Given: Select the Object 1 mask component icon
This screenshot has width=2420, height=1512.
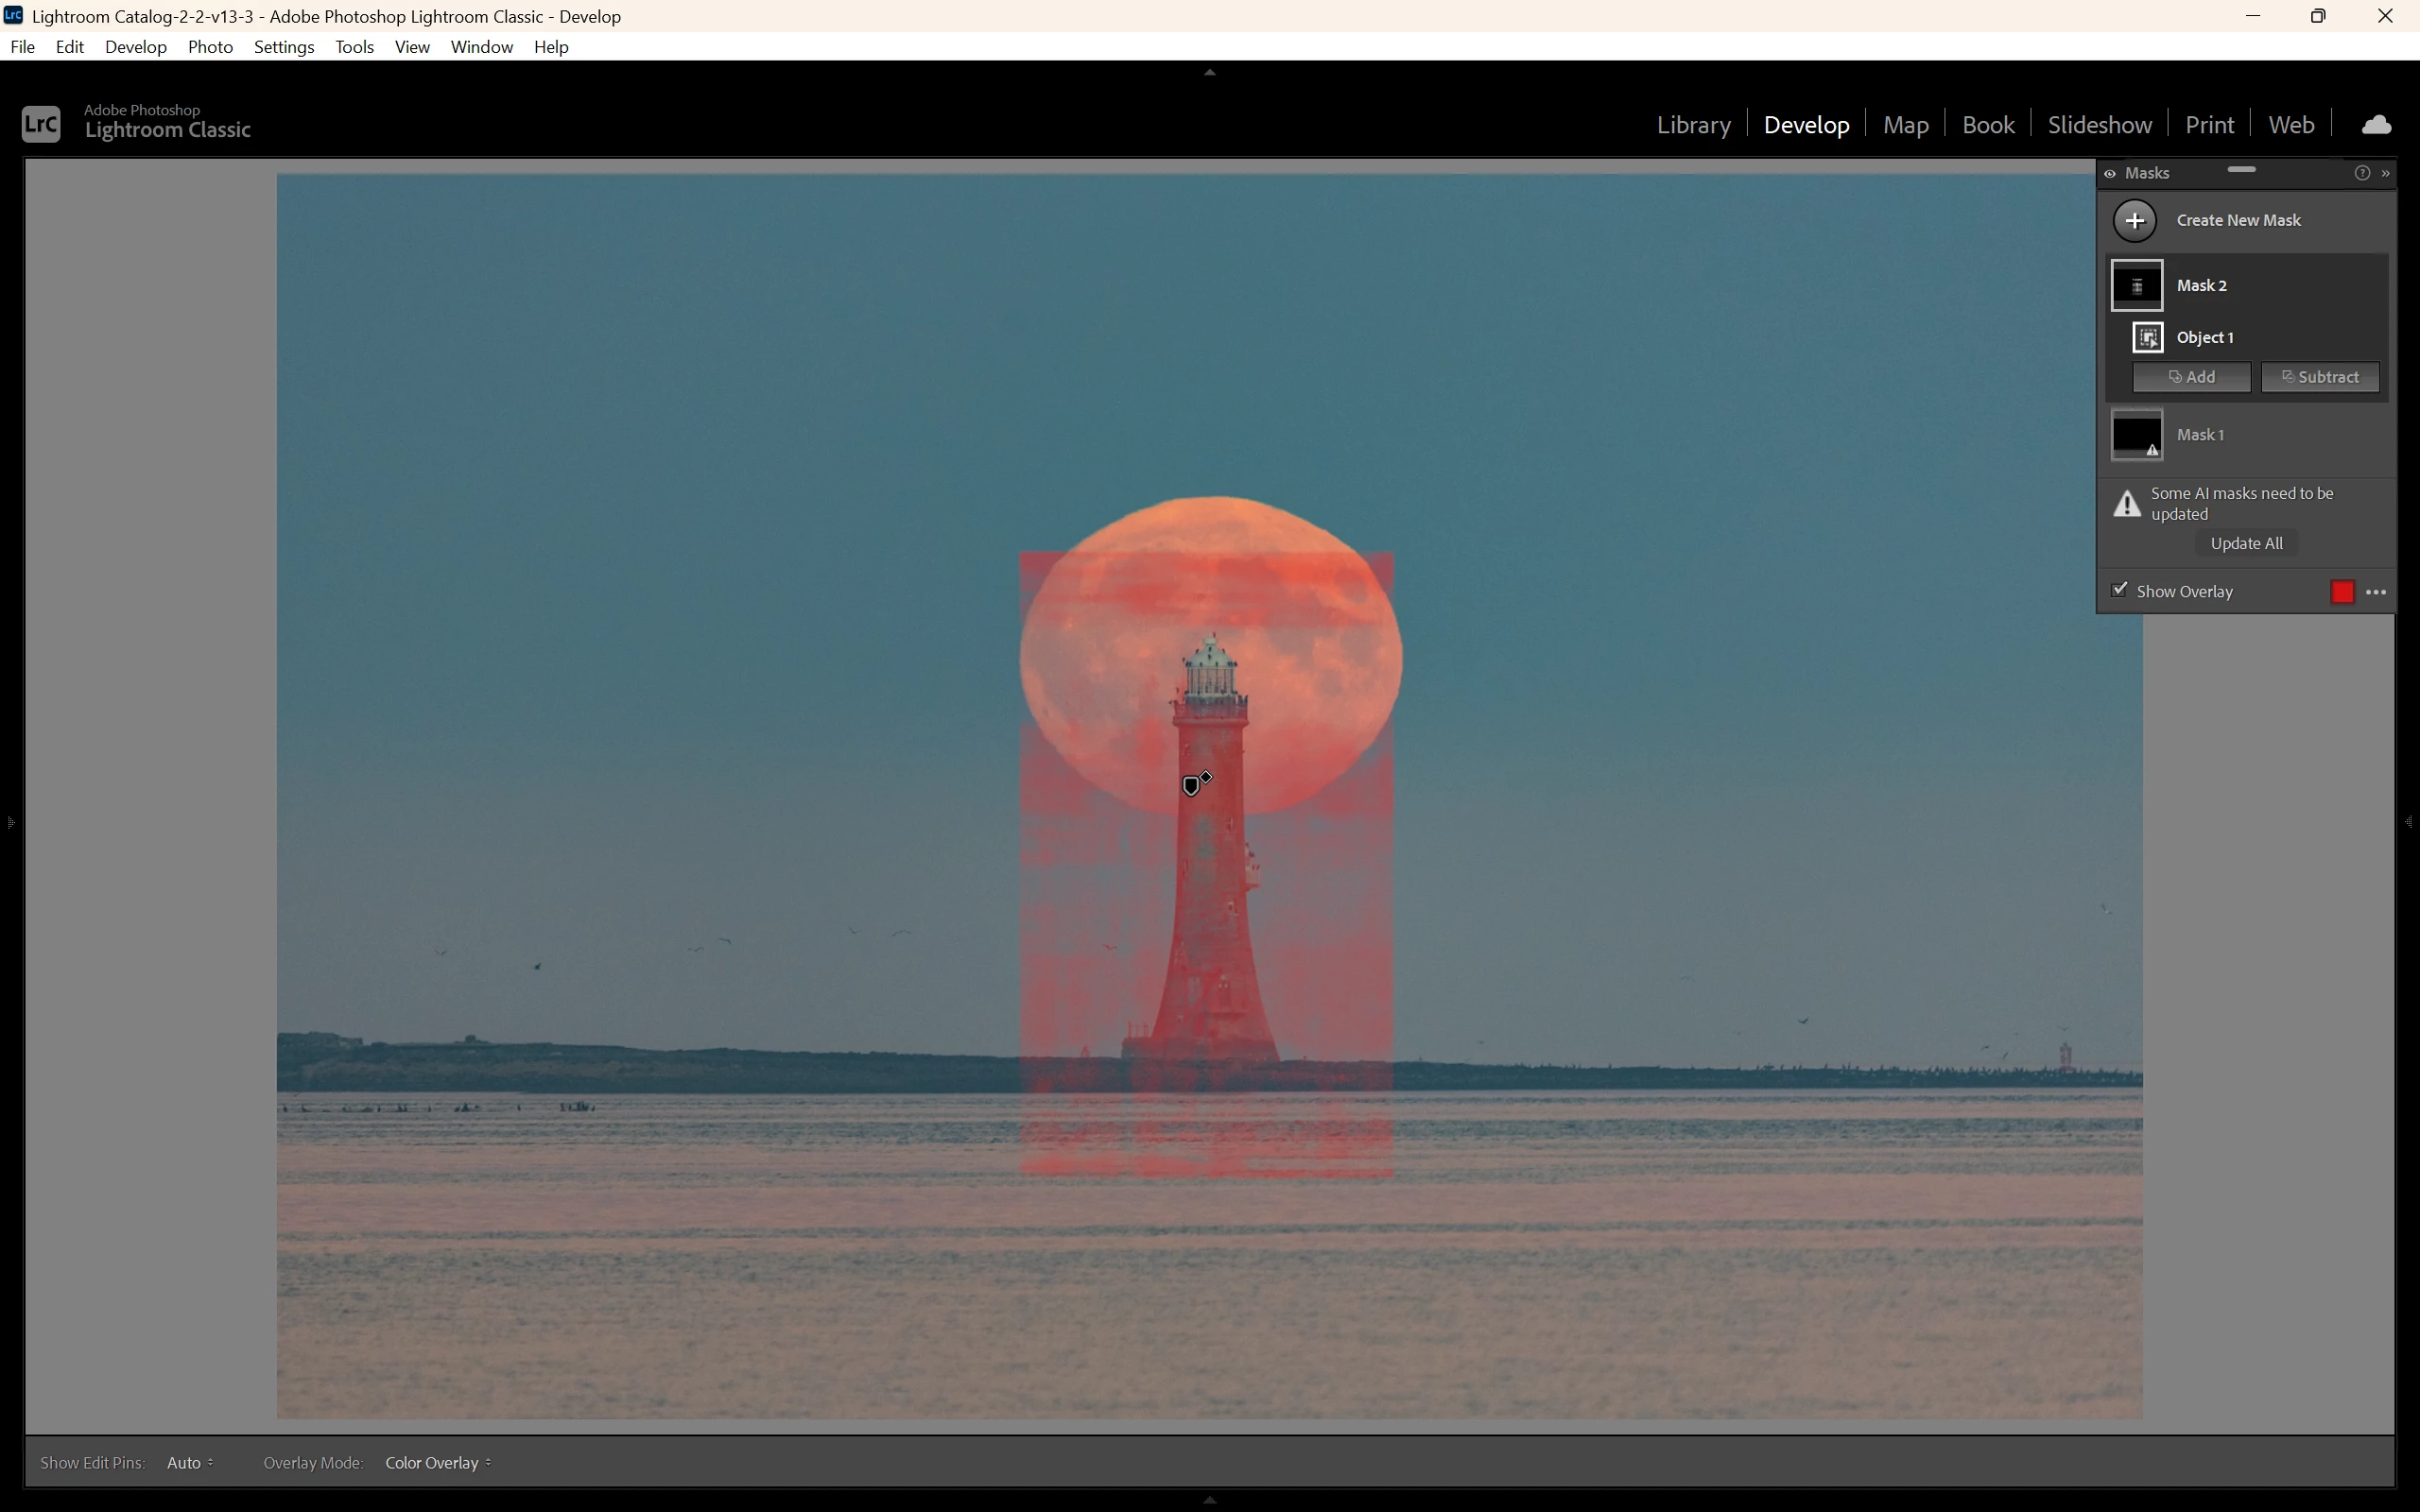Looking at the screenshot, I should click(x=2147, y=338).
